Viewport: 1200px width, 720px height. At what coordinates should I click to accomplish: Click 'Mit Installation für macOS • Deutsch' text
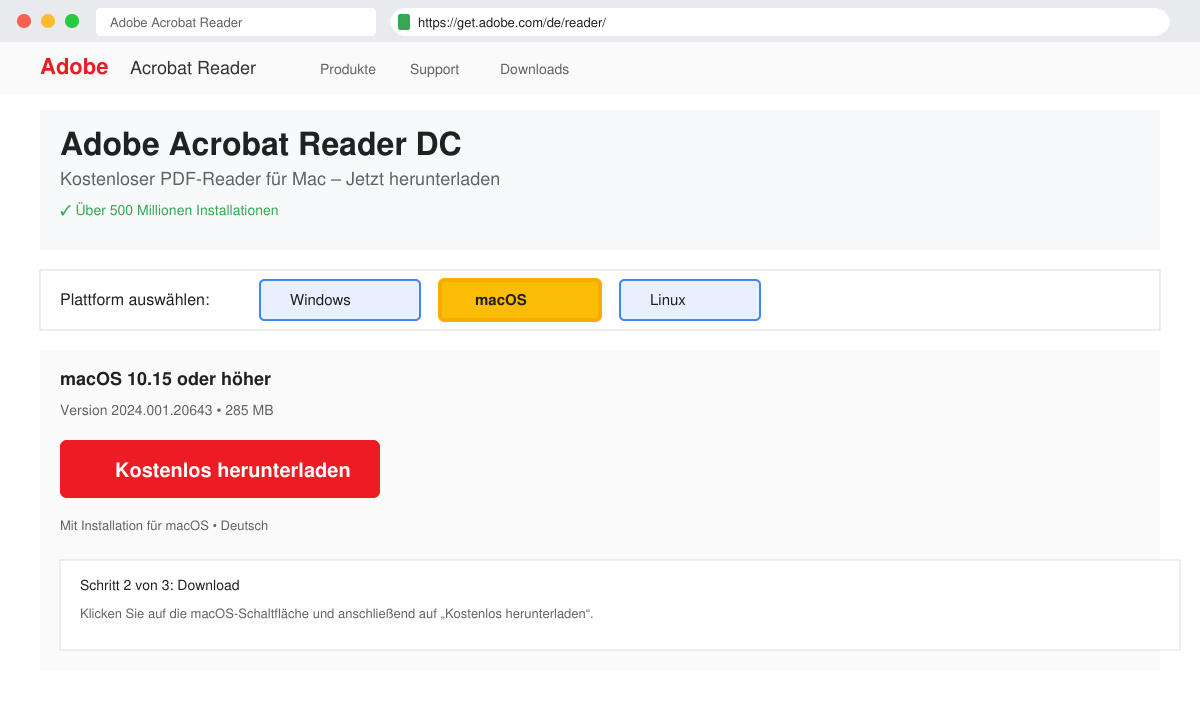pos(164,525)
